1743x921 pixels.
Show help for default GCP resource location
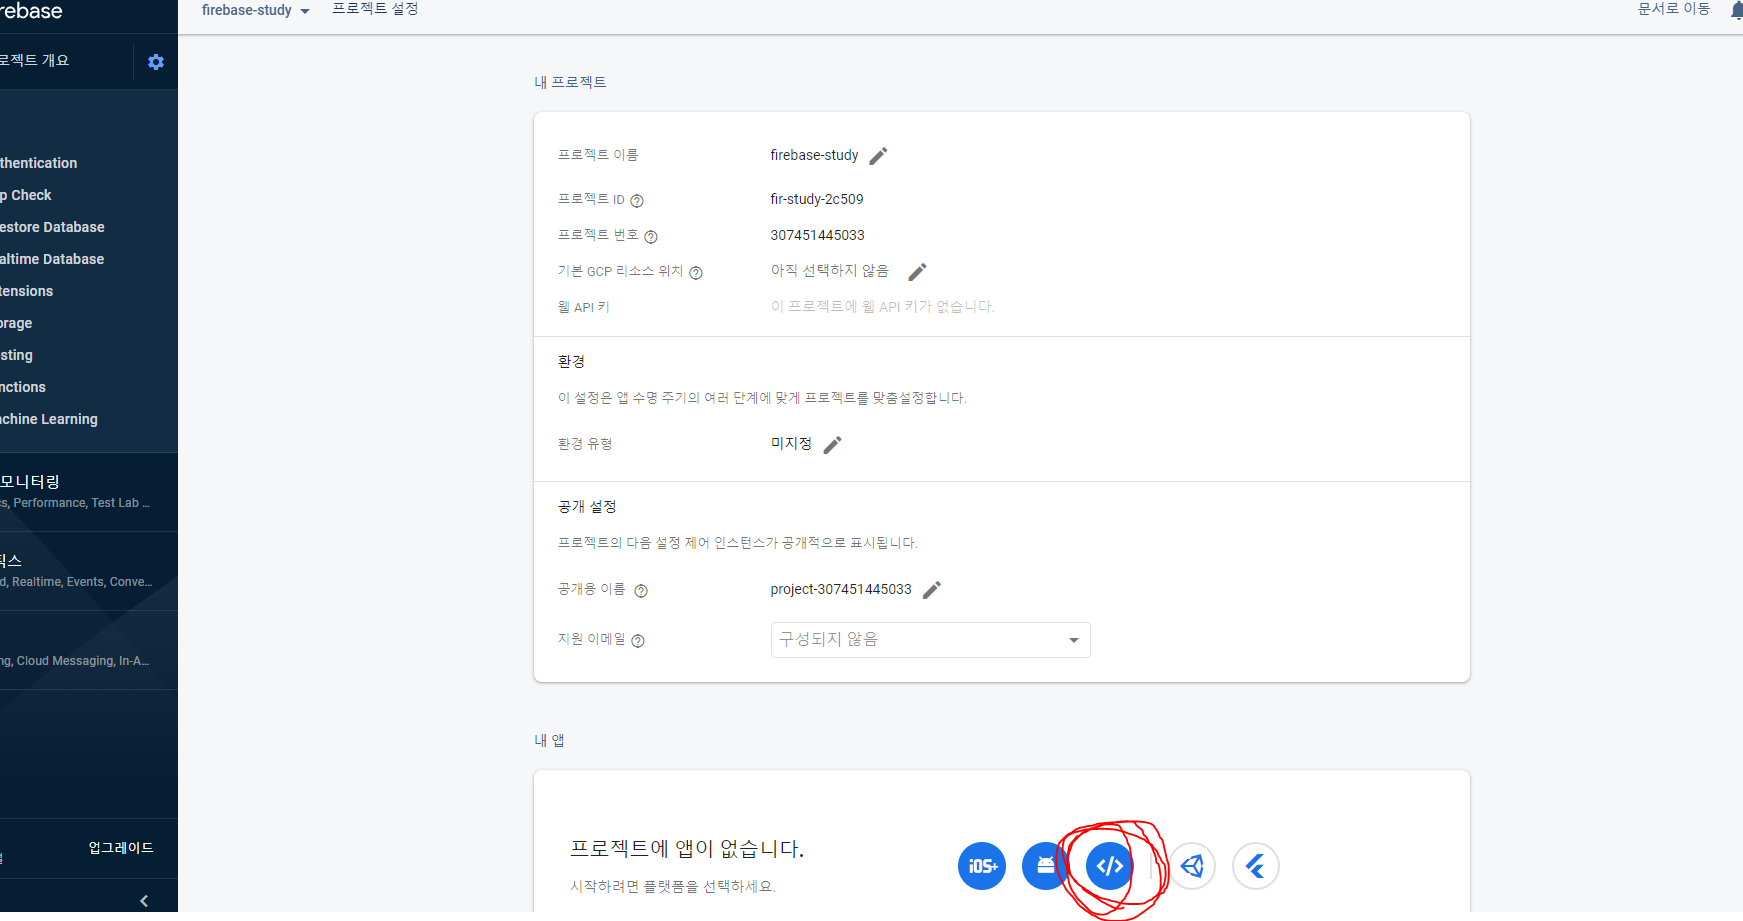pyautogui.click(x=696, y=273)
